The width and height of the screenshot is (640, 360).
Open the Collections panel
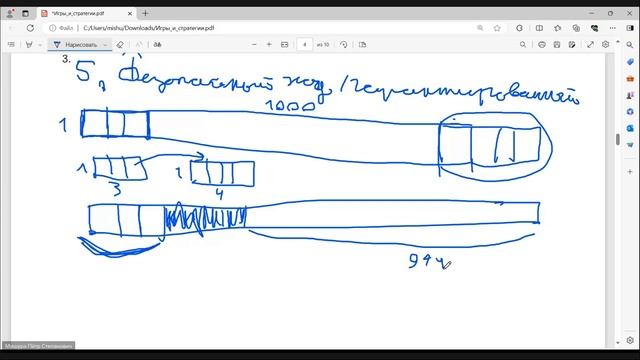click(576, 28)
